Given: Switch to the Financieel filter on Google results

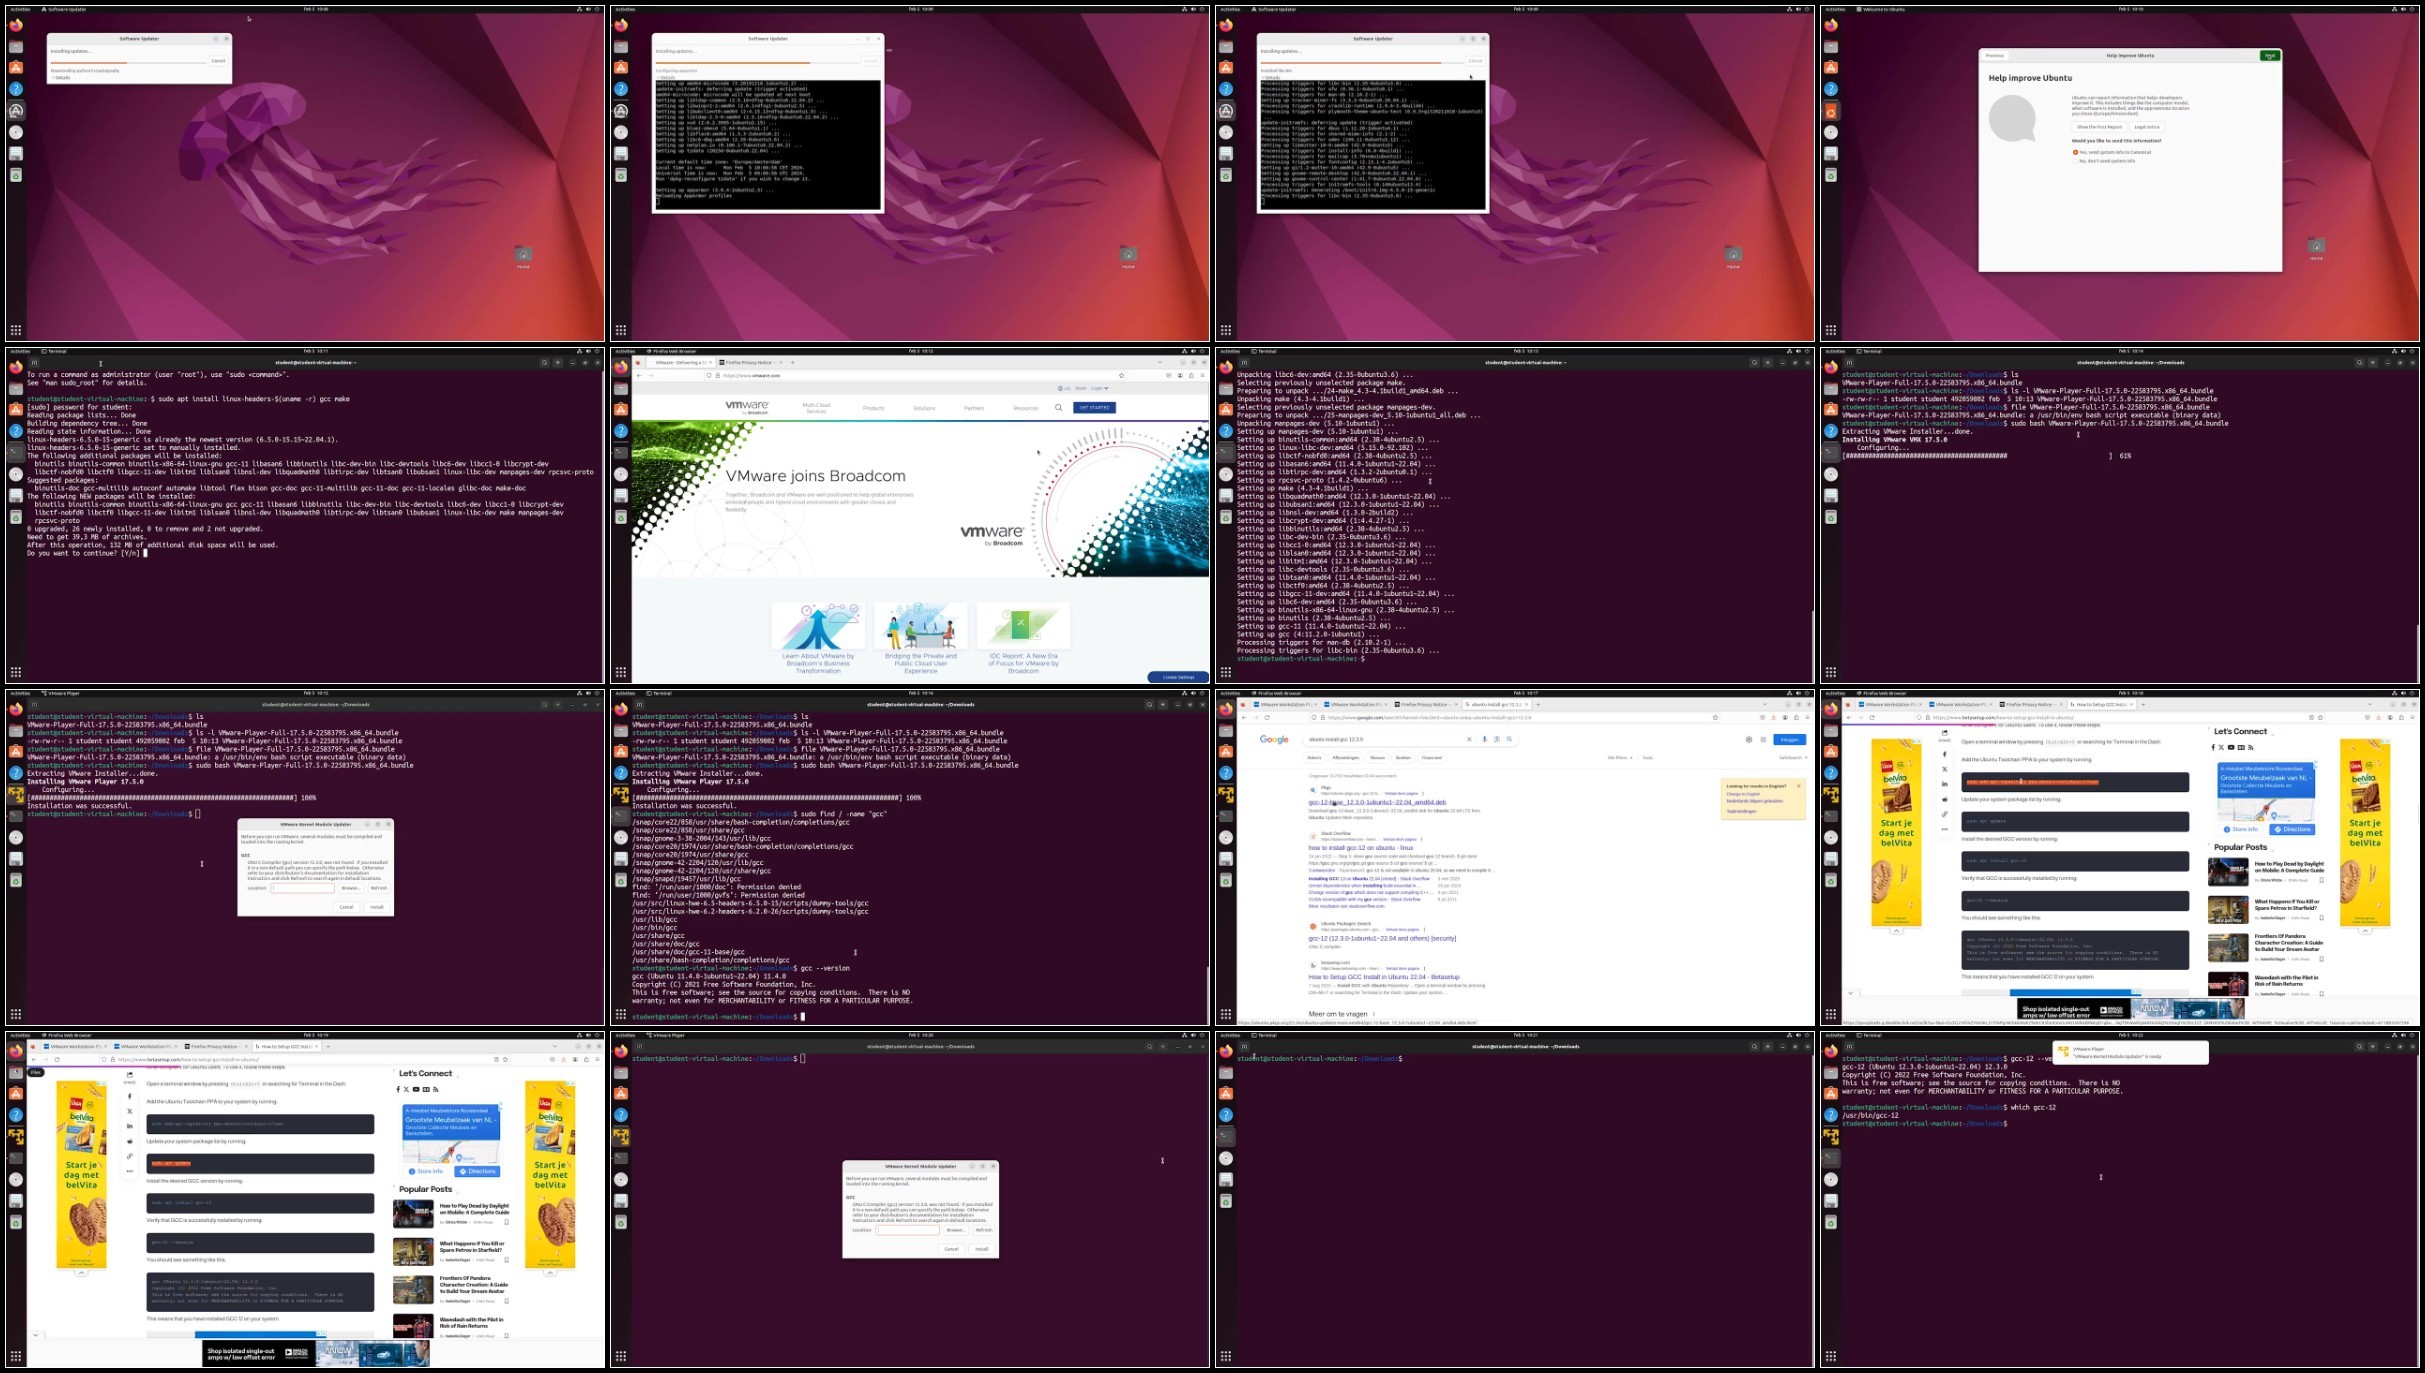Looking at the screenshot, I should [1432, 757].
